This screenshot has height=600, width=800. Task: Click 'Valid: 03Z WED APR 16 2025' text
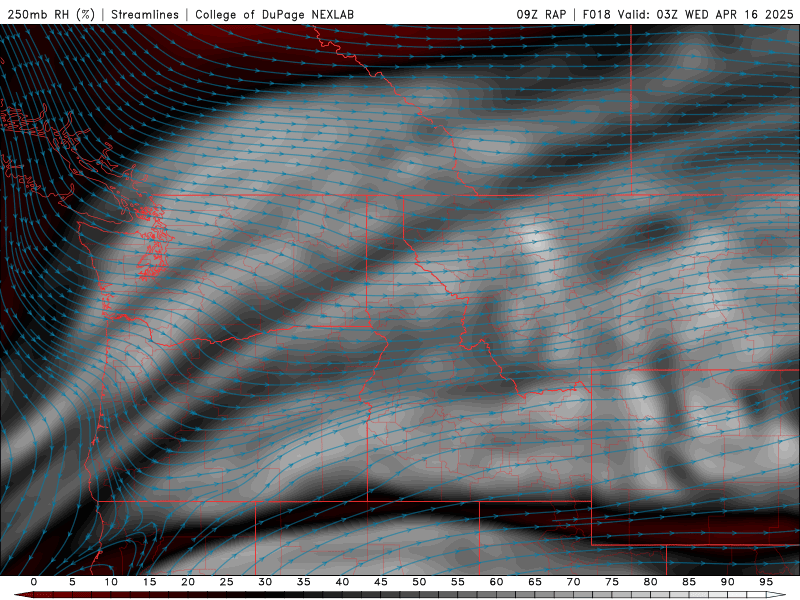pyautogui.click(x=706, y=14)
